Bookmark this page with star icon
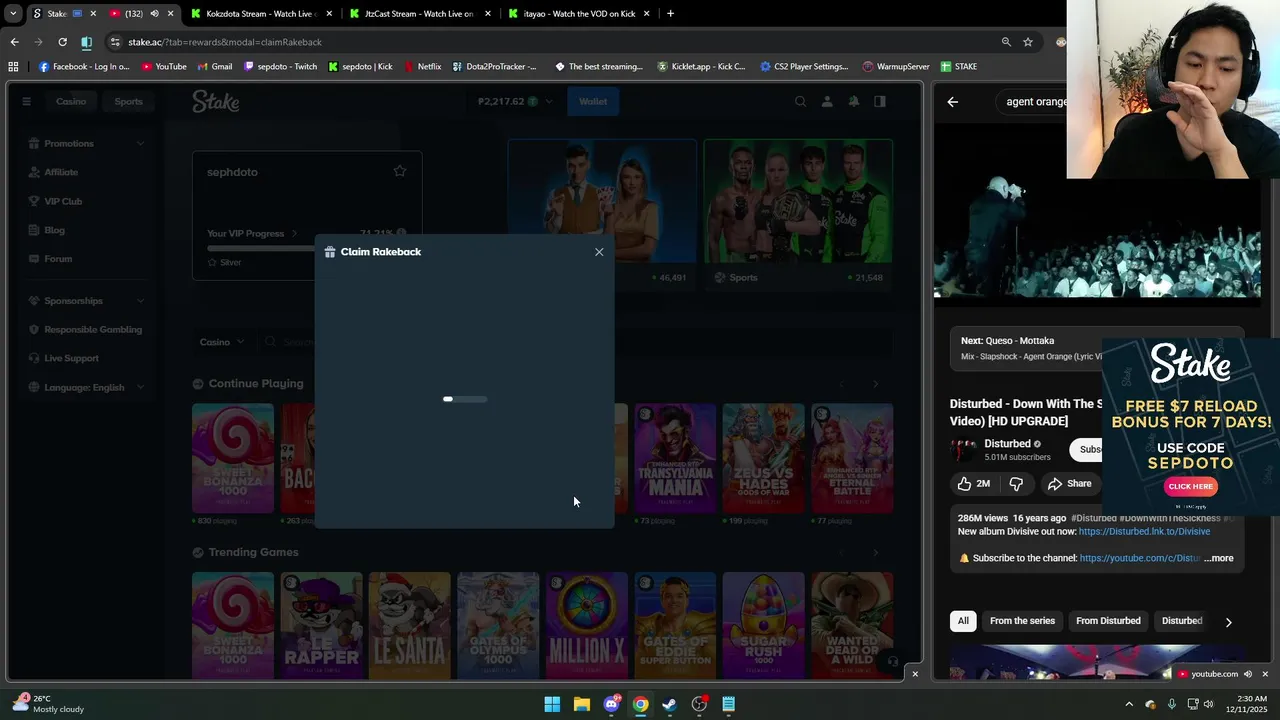The image size is (1280, 720). 1027,42
